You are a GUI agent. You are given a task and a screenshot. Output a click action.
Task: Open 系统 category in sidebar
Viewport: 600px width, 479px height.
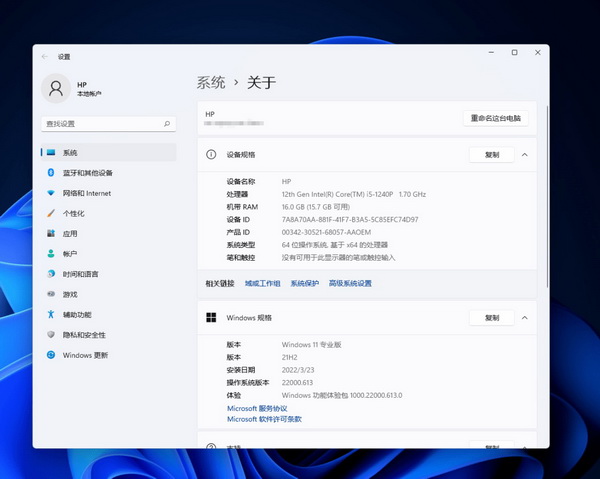pyautogui.click(x=109, y=152)
